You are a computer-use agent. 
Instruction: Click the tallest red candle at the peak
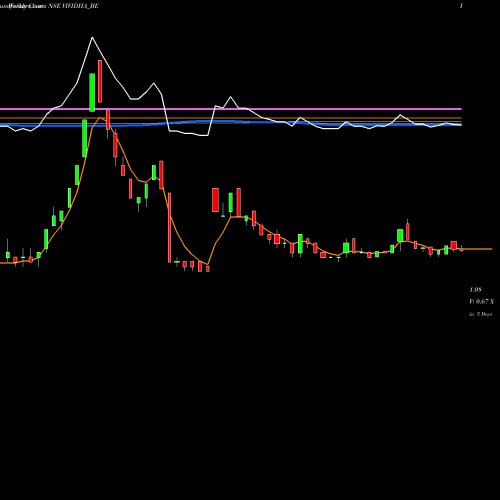(x=100, y=81)
